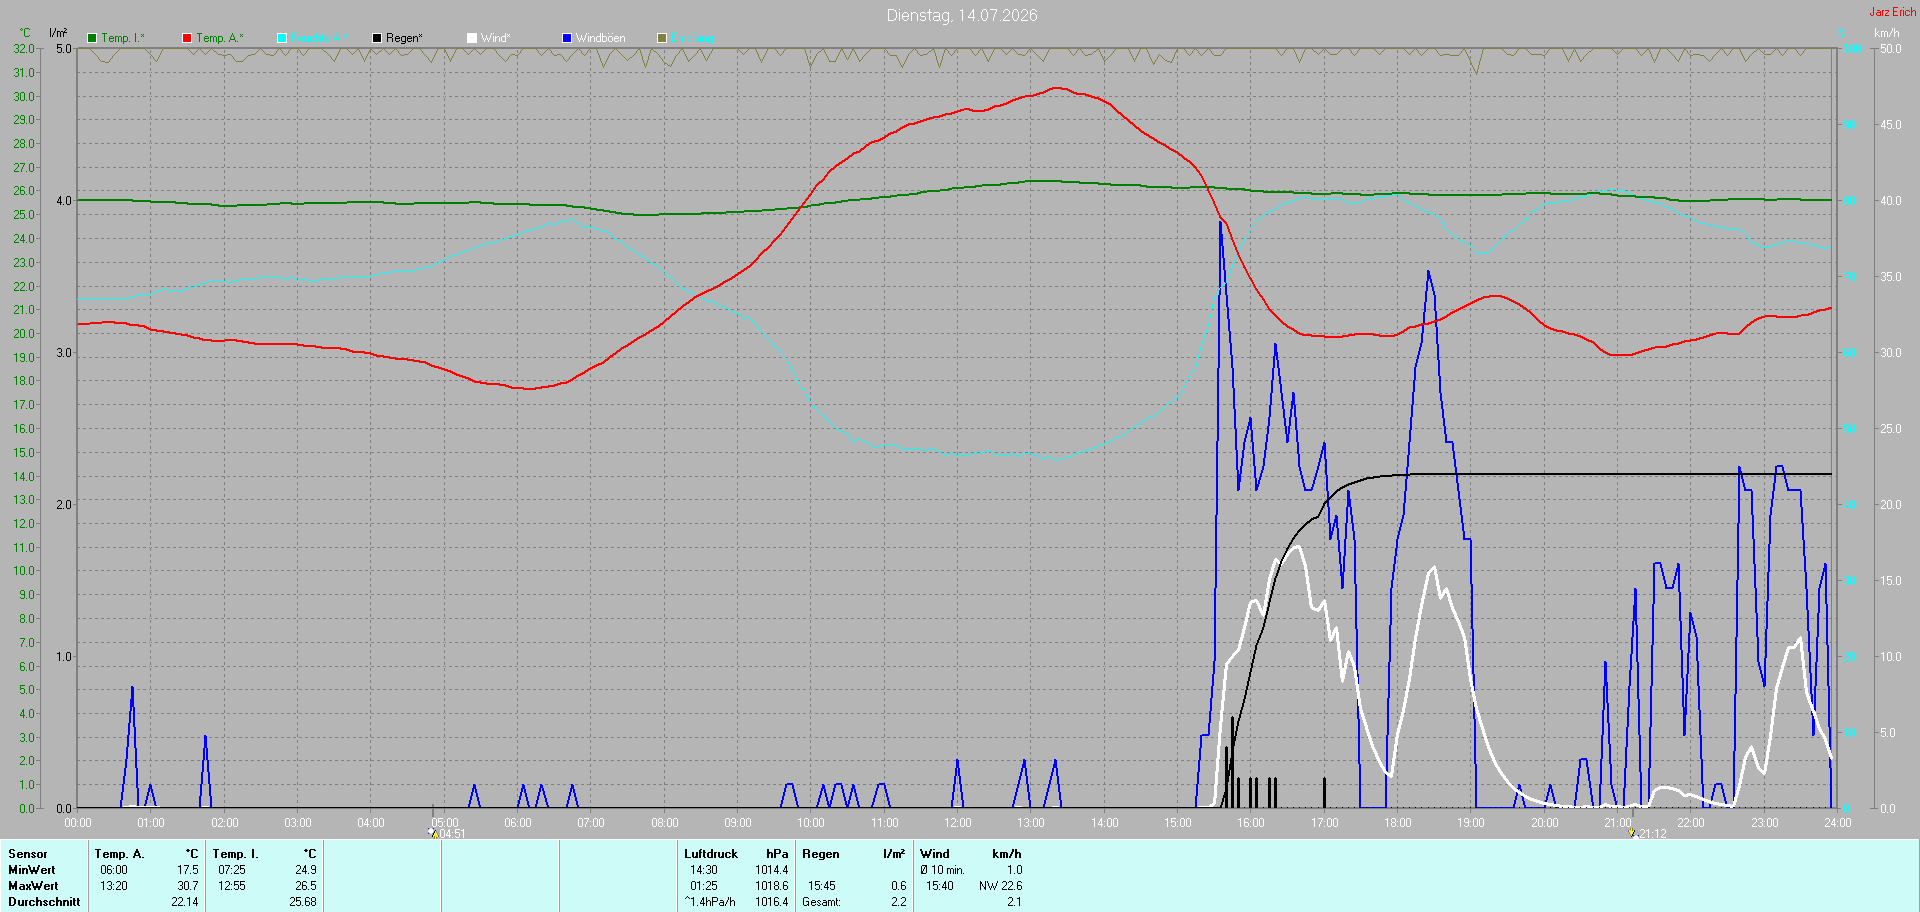
Task: Click the wind average value '2.1'
Action: click(1015, 902)
